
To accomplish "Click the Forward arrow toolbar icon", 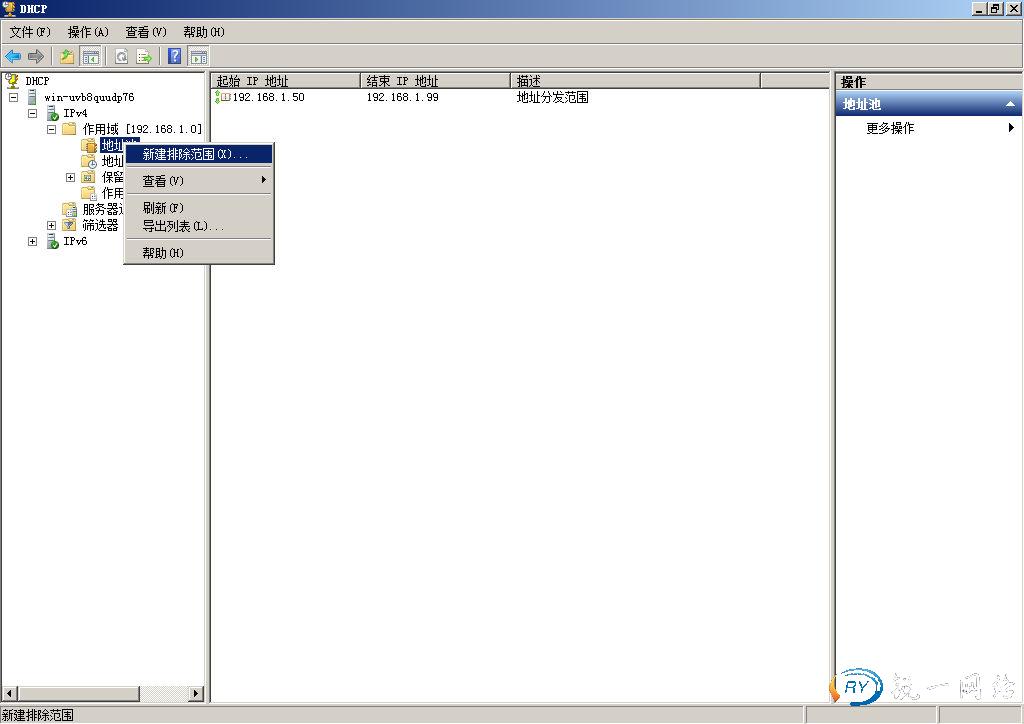I will coord(36,57).
